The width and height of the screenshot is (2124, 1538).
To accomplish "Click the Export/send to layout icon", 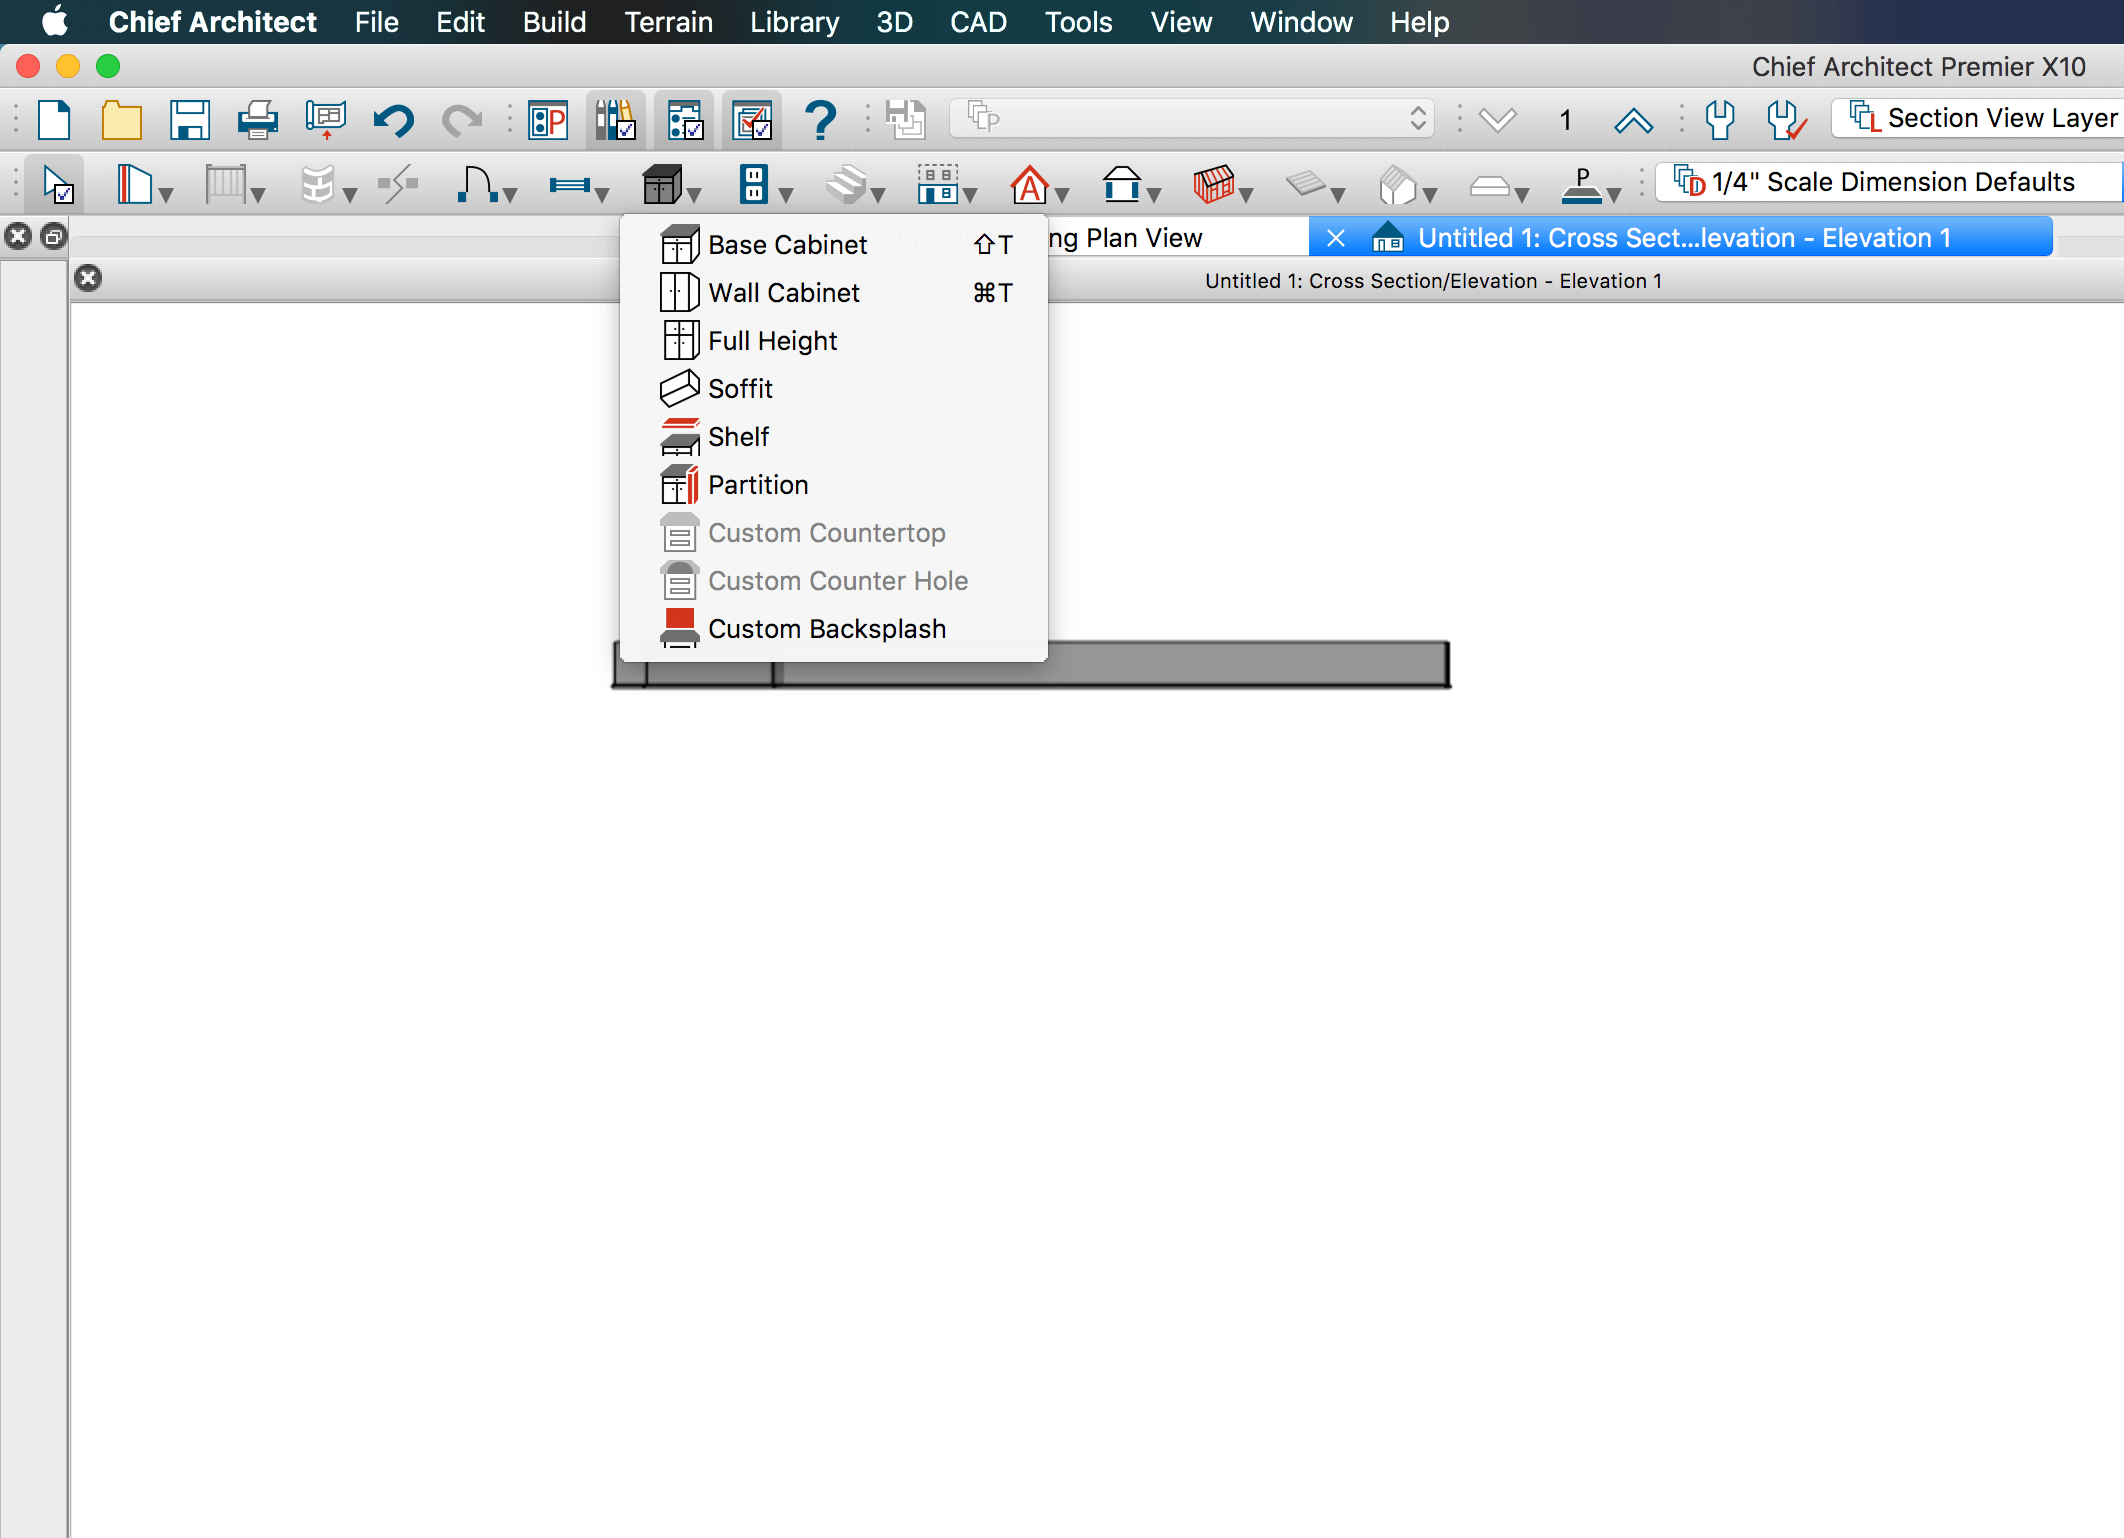I will click(x=326, y=120).
